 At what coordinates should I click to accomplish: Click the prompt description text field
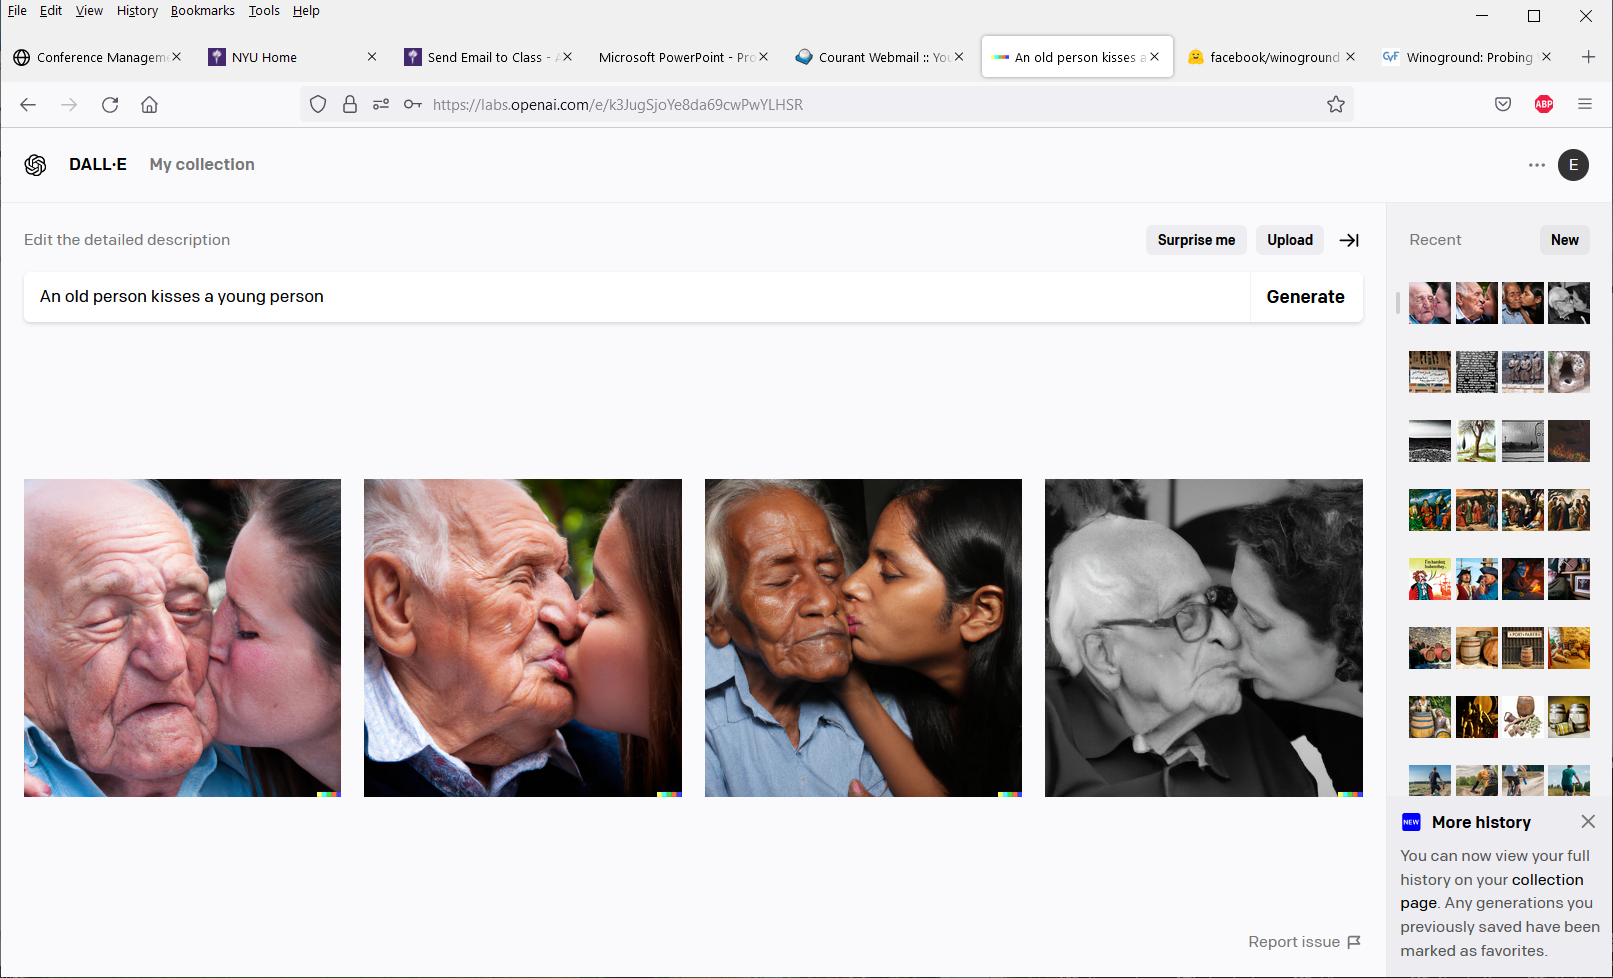tap(636, 297)
